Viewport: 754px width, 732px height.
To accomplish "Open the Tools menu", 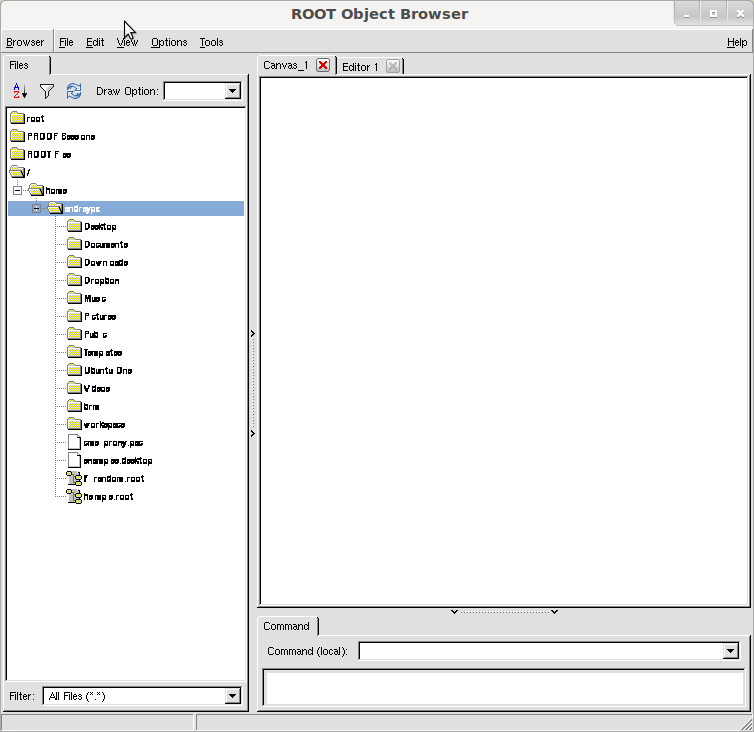I will (x=211, y=42).
